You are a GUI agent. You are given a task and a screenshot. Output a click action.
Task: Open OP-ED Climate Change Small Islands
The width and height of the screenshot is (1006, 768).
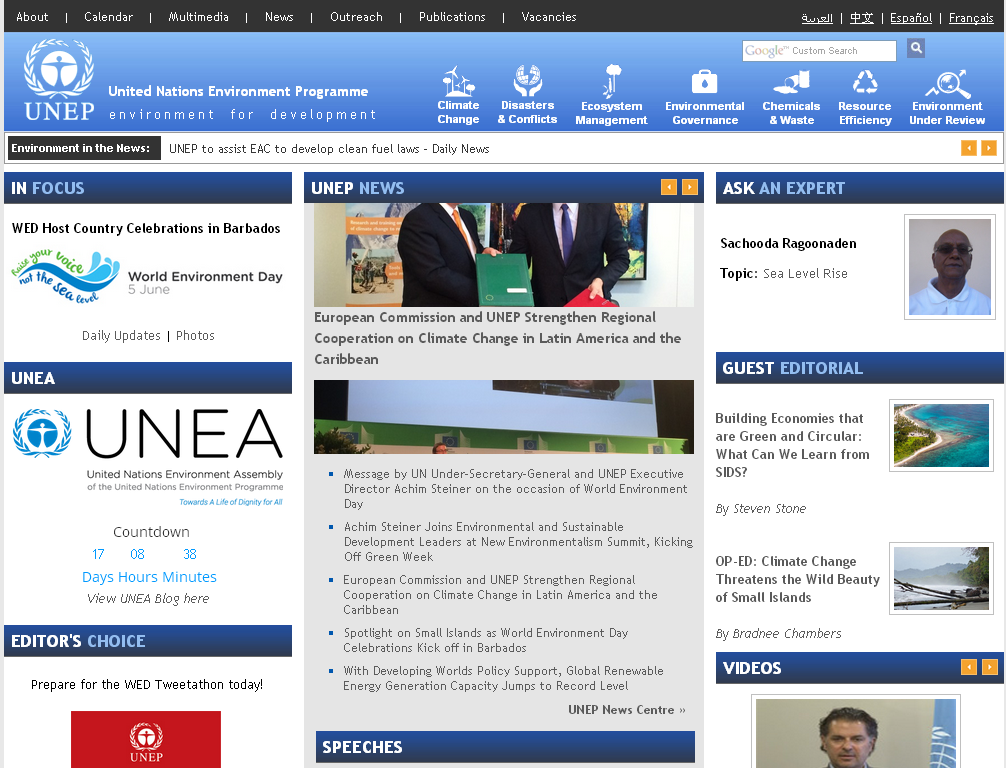[797, 579]
